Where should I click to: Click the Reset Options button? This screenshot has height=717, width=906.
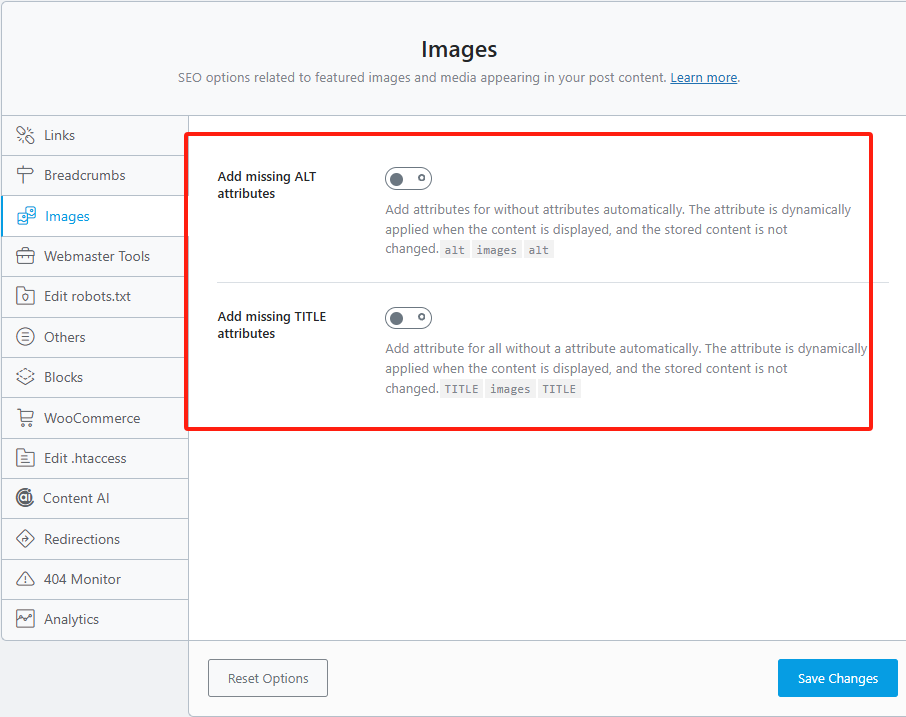coord(268,678)
